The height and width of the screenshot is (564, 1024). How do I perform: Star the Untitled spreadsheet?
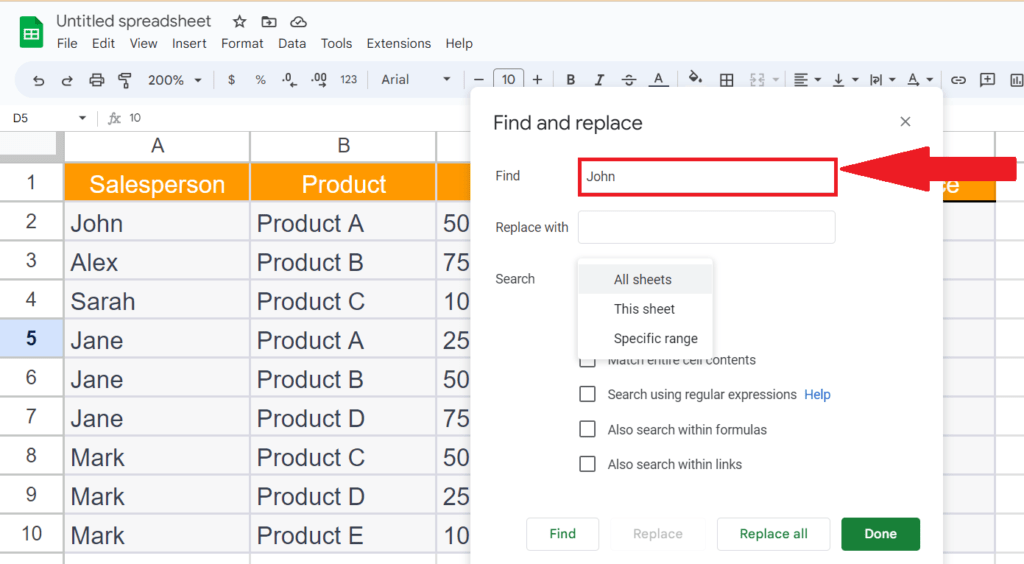pyautogui.click(x=240, y=22)
